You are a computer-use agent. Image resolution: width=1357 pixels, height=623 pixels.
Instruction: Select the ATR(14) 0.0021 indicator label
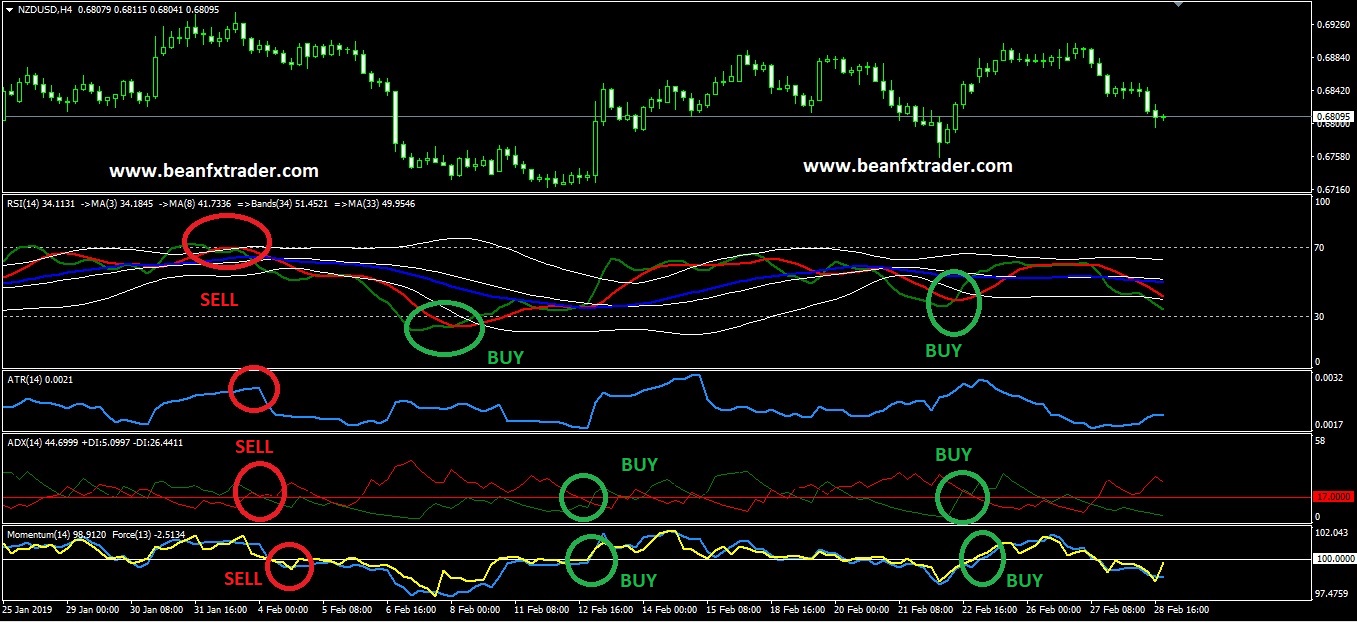click(x=40, y=380)
